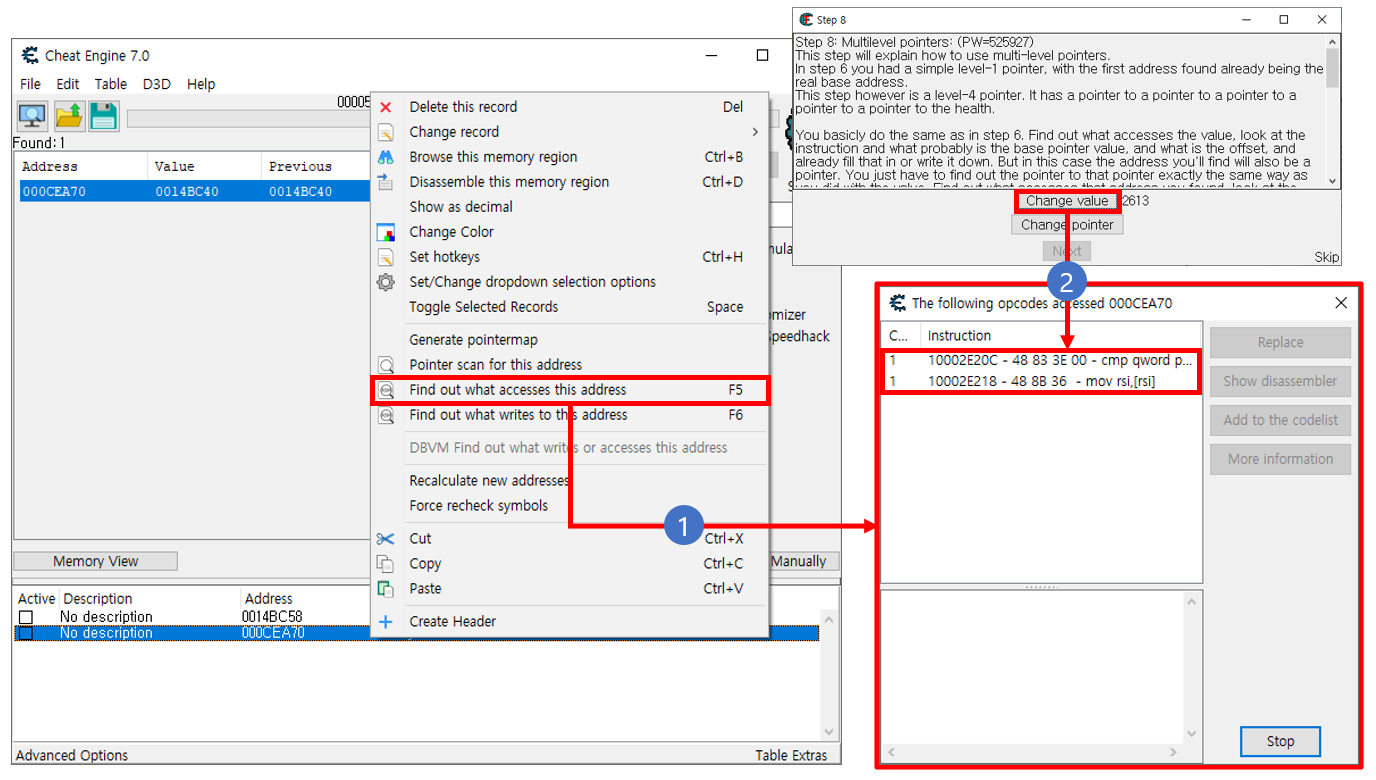Open the Change Color menu entry
Screen dimensions: 1376x780
568,232
